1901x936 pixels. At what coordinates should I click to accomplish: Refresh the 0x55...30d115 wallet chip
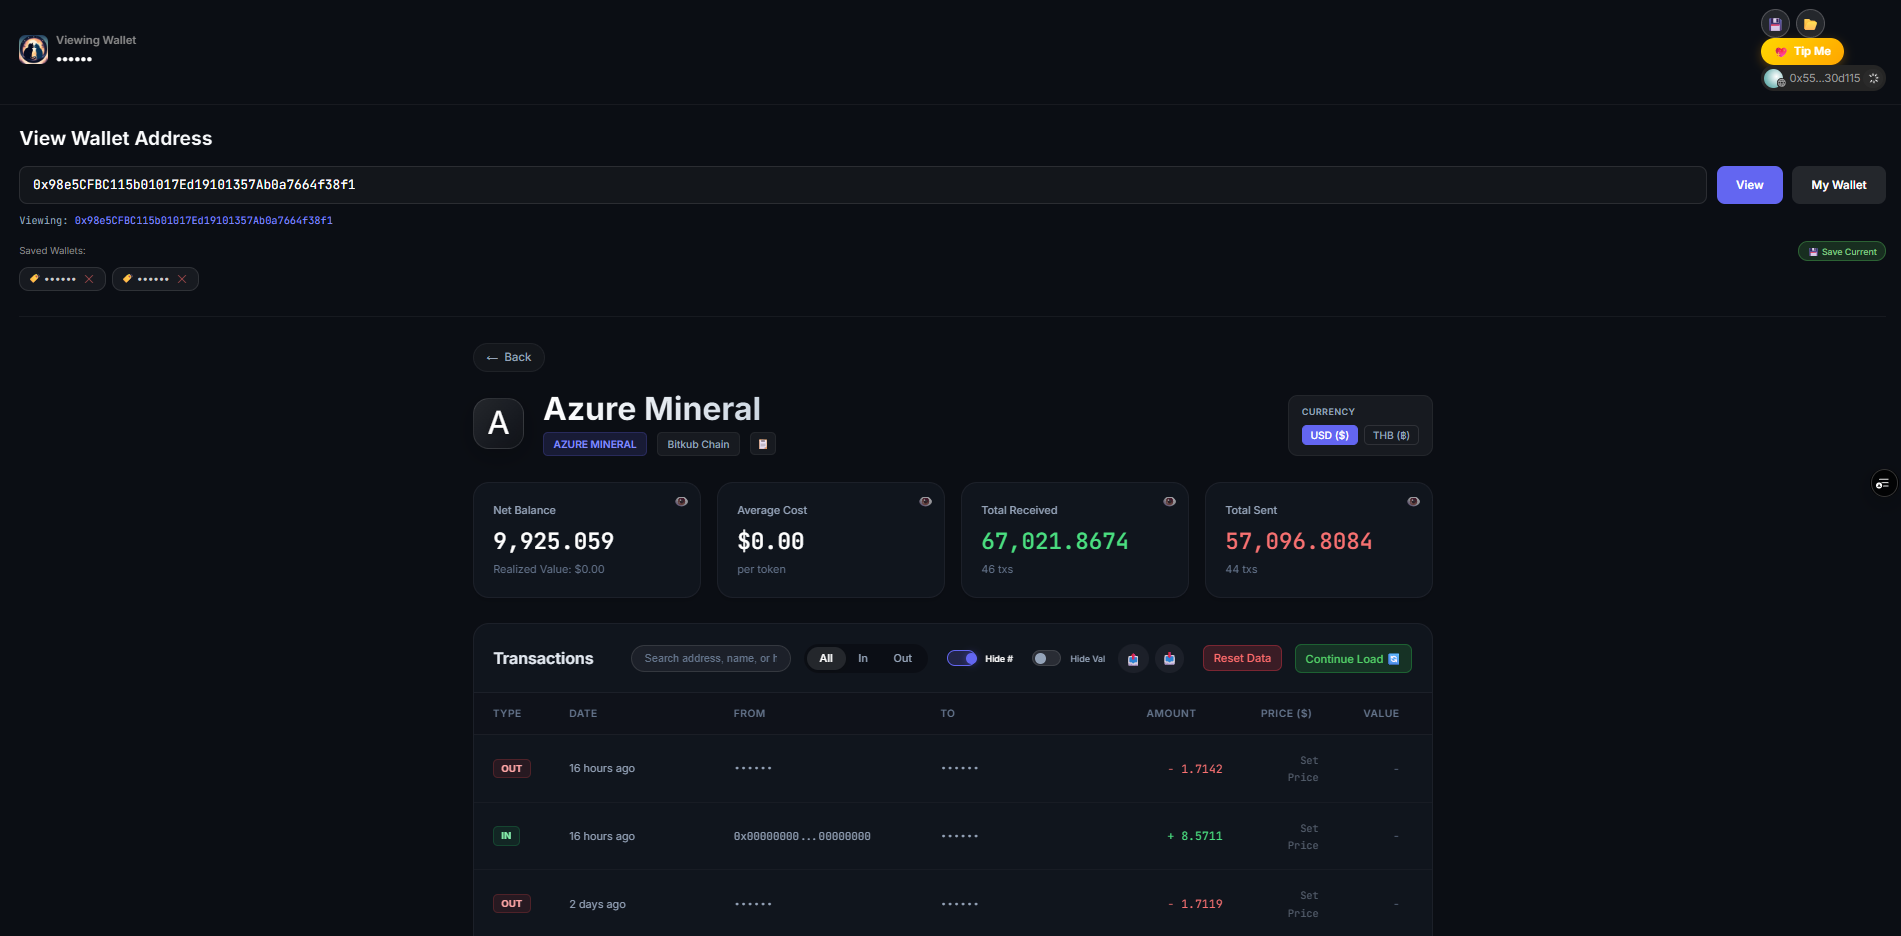click(1874, 77)
